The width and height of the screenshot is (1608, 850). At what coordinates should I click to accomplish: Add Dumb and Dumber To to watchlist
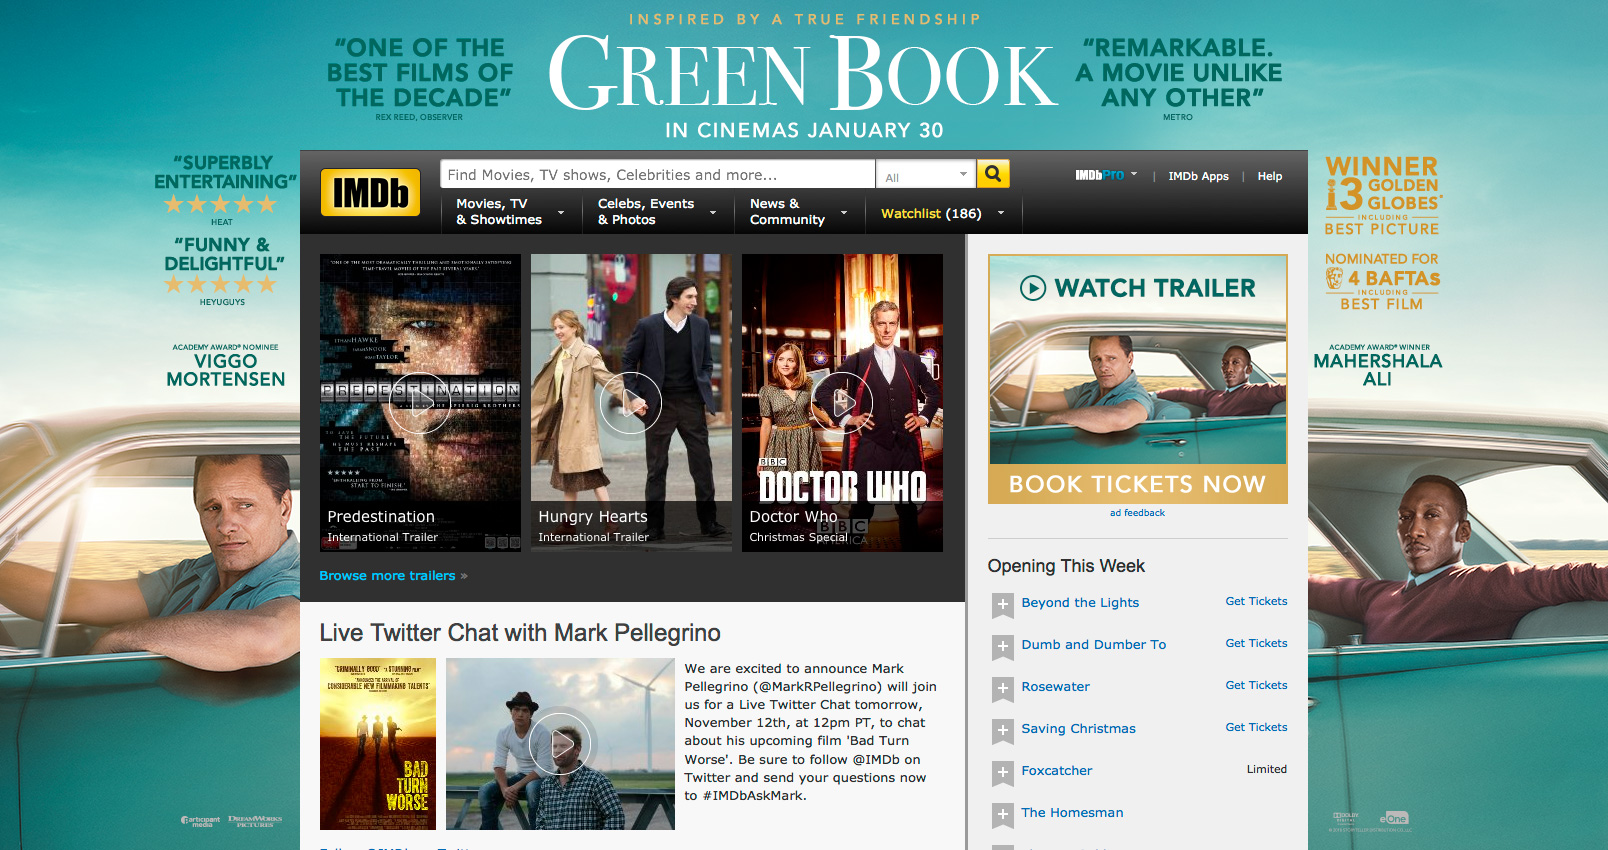1003,646
